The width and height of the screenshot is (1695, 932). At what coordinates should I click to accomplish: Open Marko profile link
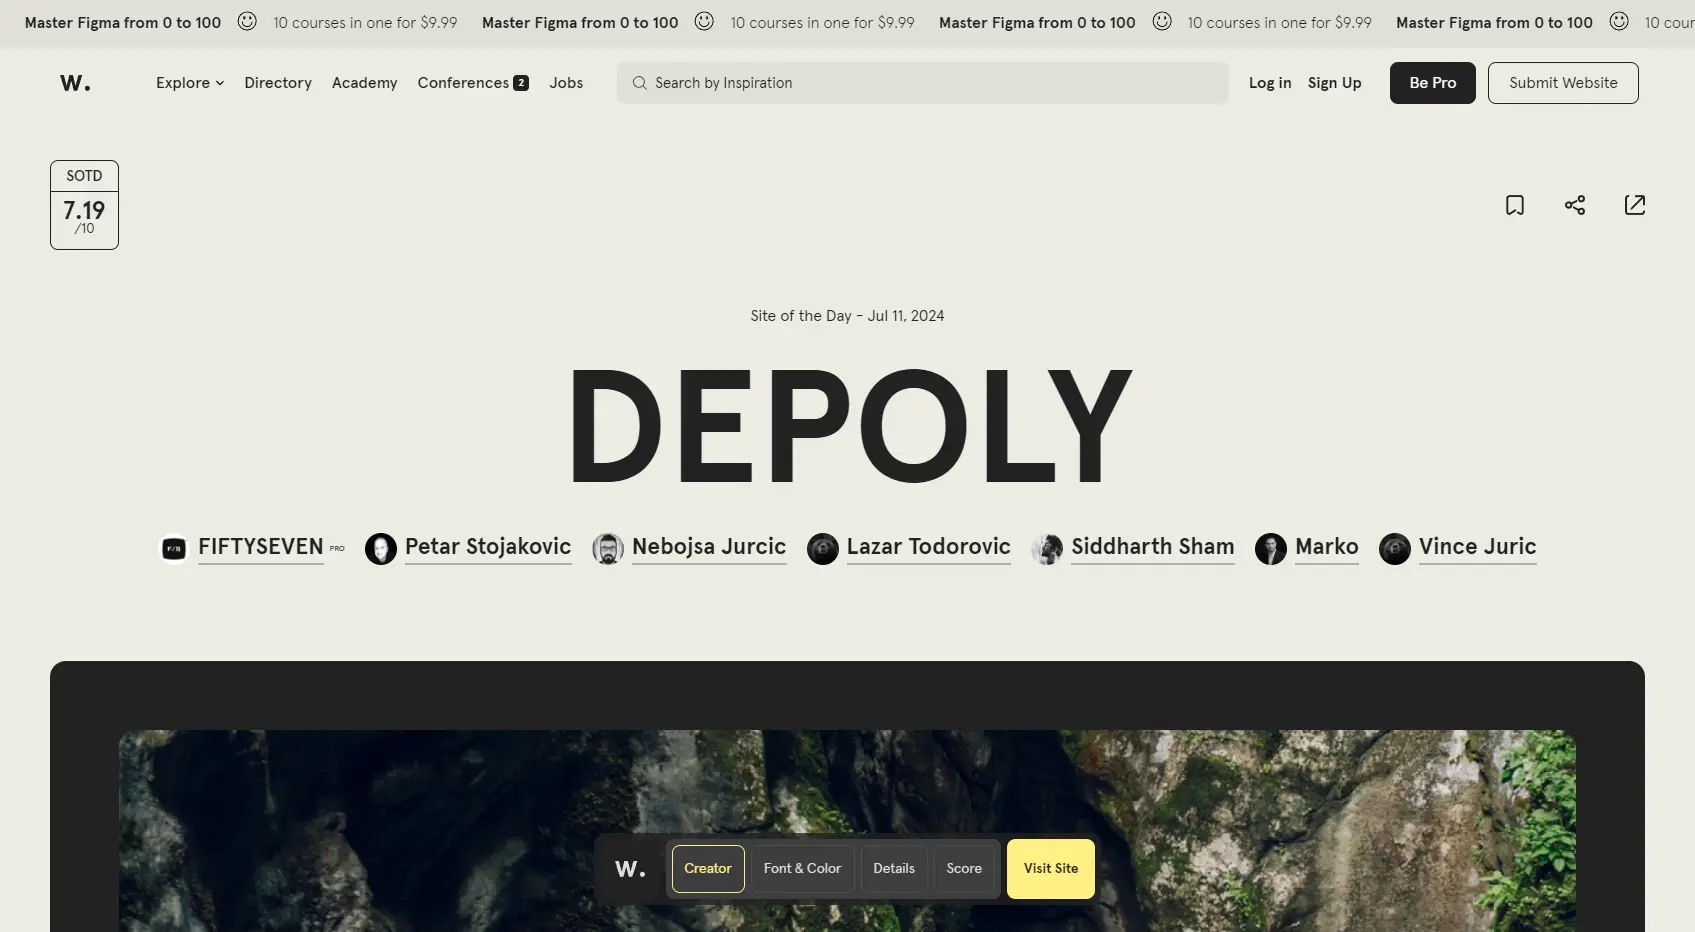pyautogui.click(x=1327, y=547)
